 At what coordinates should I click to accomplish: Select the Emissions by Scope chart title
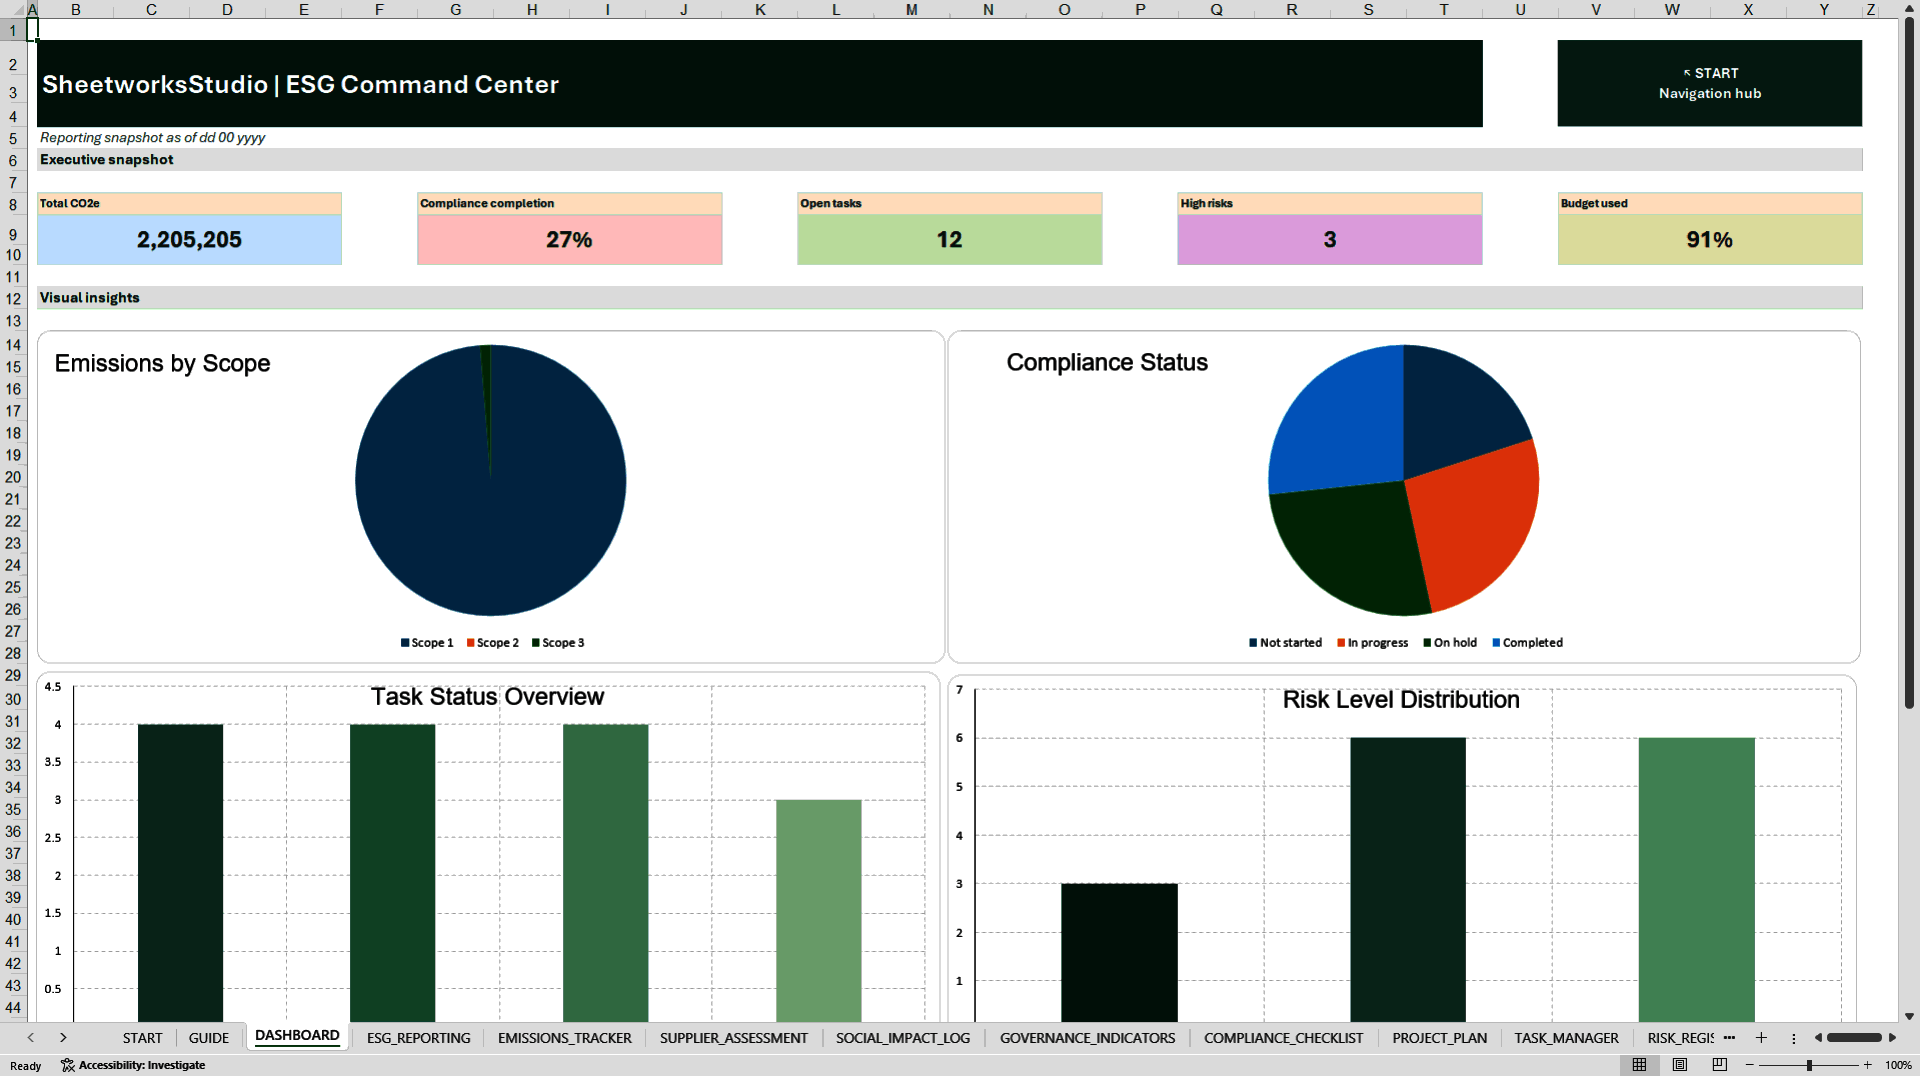[x=162, y=363]
